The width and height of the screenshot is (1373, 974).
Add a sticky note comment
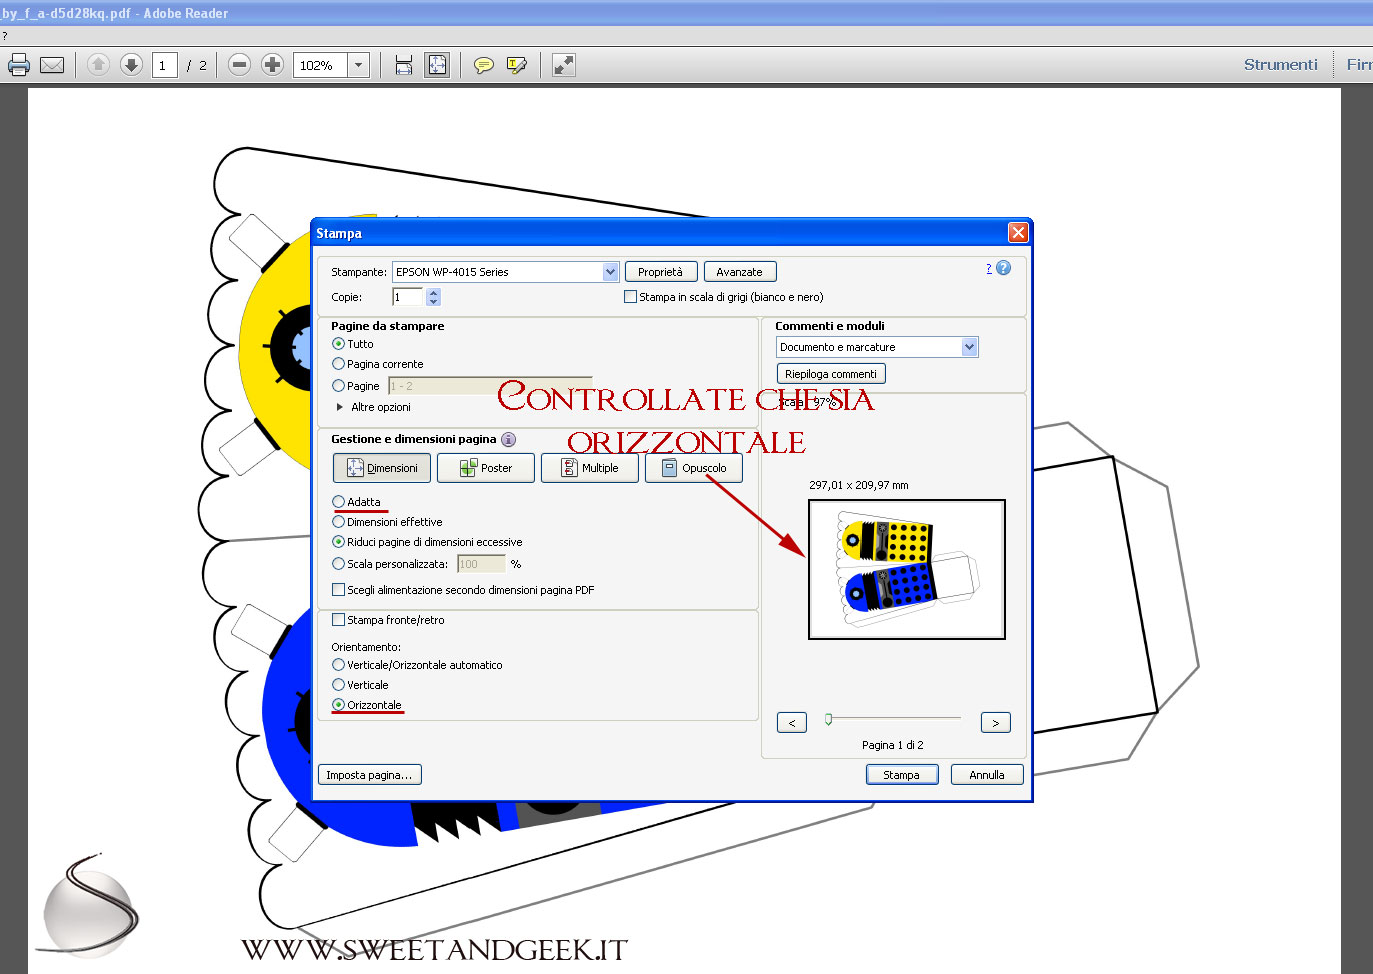[484, 65]
